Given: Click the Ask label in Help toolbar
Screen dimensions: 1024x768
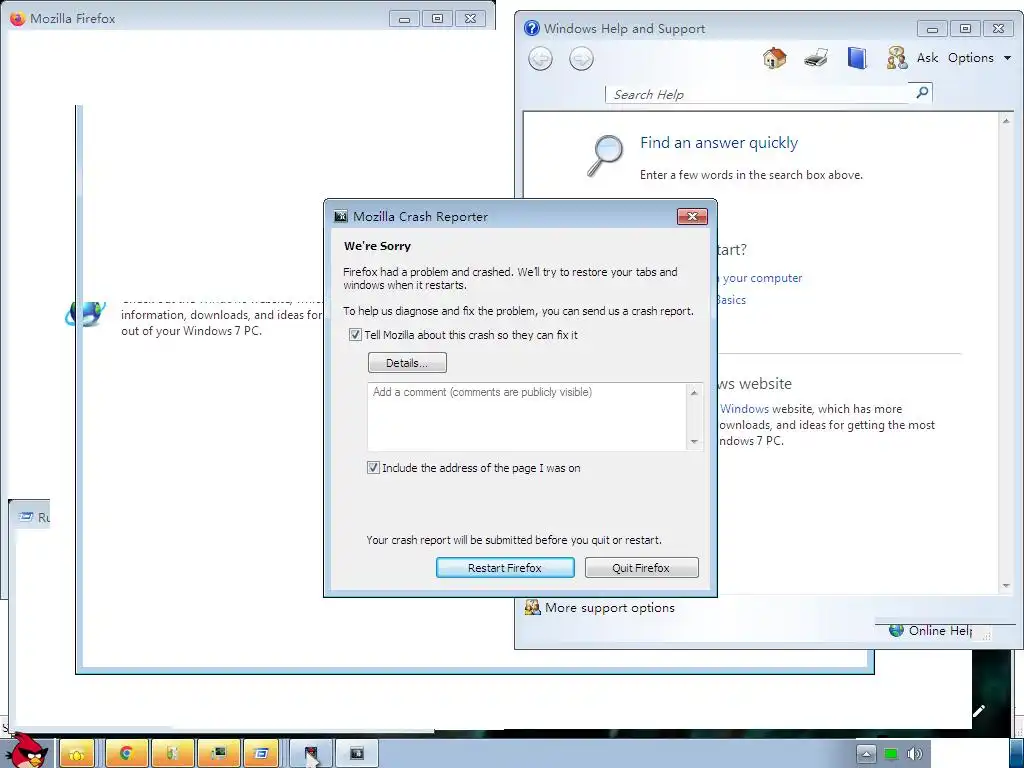Looking at the screenshot, I should (x=927, y=57).
